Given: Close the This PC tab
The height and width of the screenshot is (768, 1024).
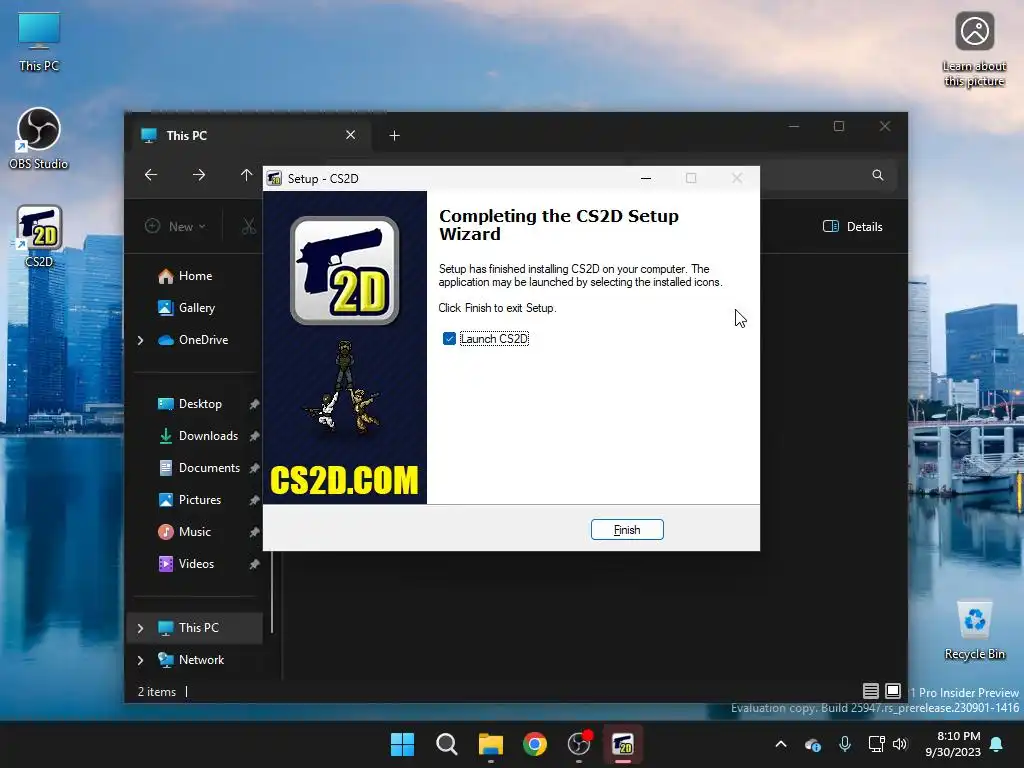Looking at the screenshot, I should click(x=351, y=135).
